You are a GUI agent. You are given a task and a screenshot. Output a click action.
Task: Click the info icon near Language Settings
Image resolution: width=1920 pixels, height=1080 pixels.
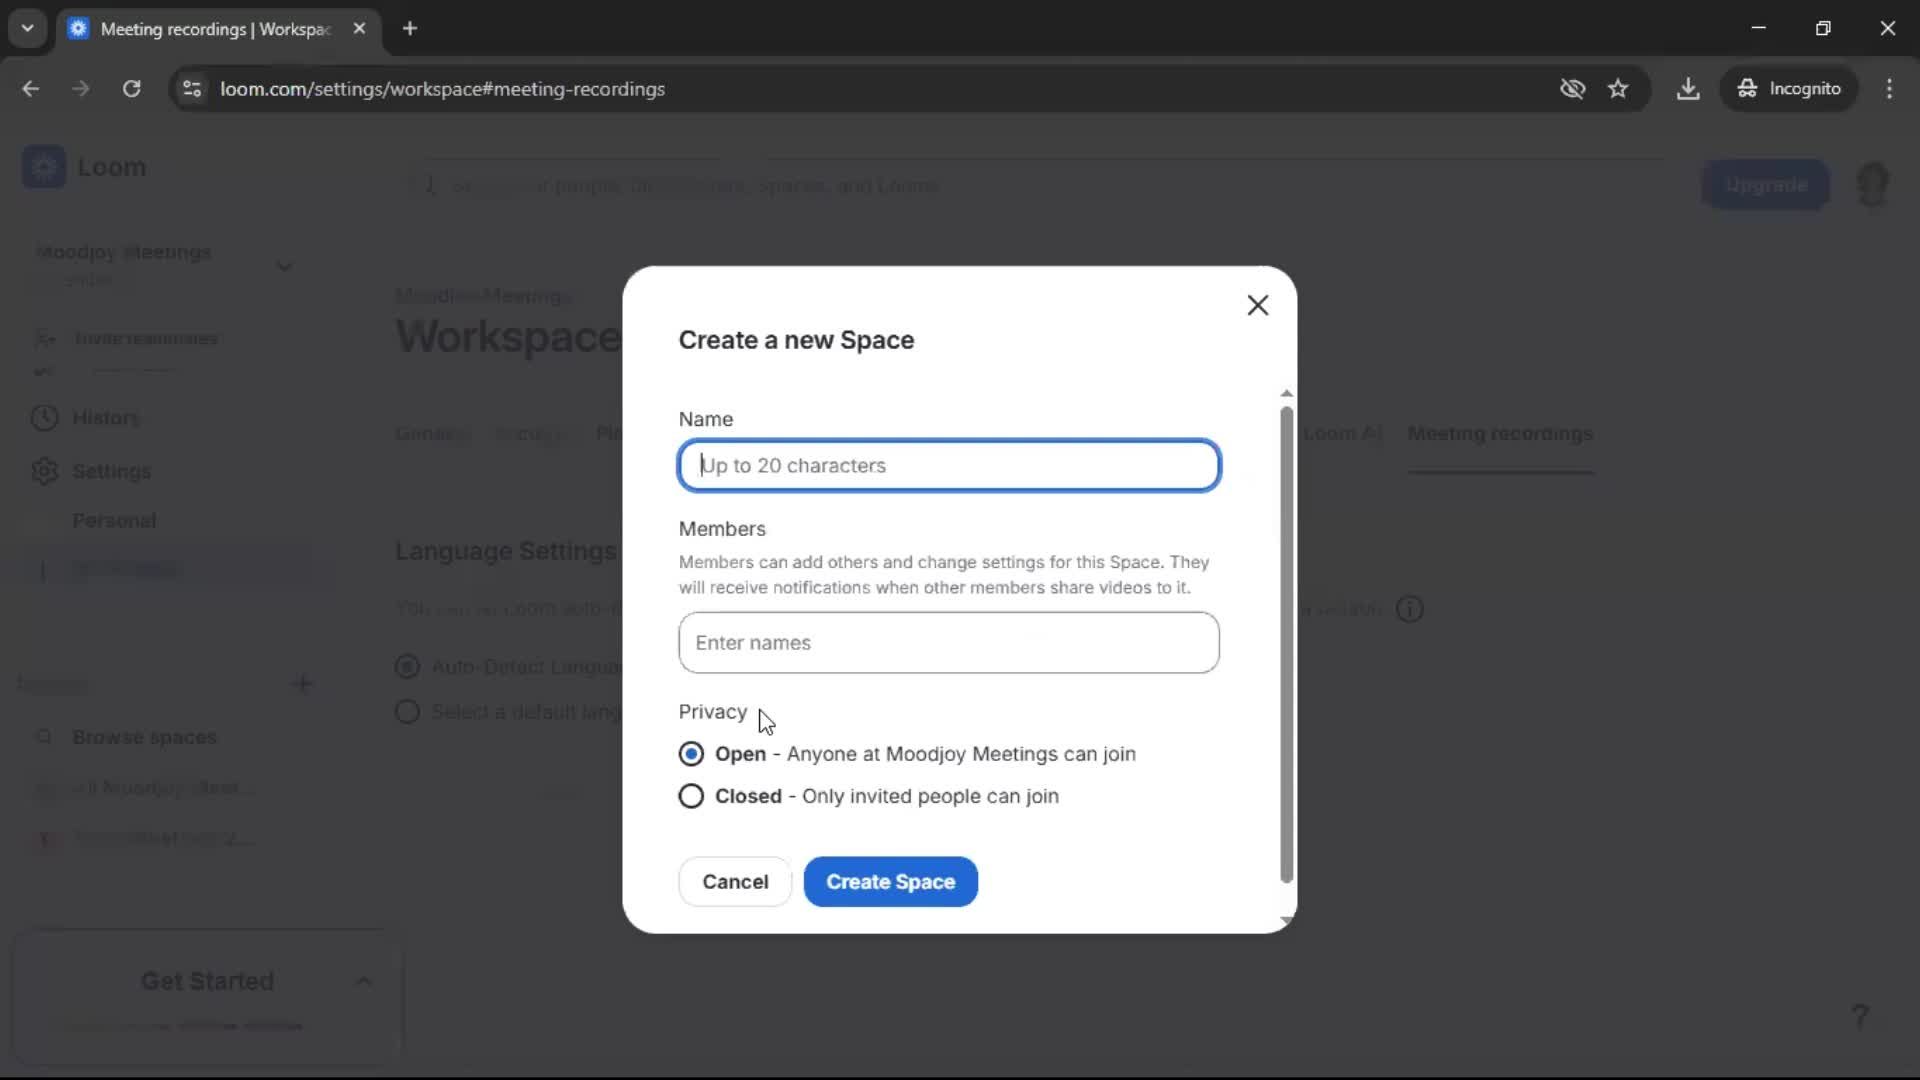tap(1410, 609)
